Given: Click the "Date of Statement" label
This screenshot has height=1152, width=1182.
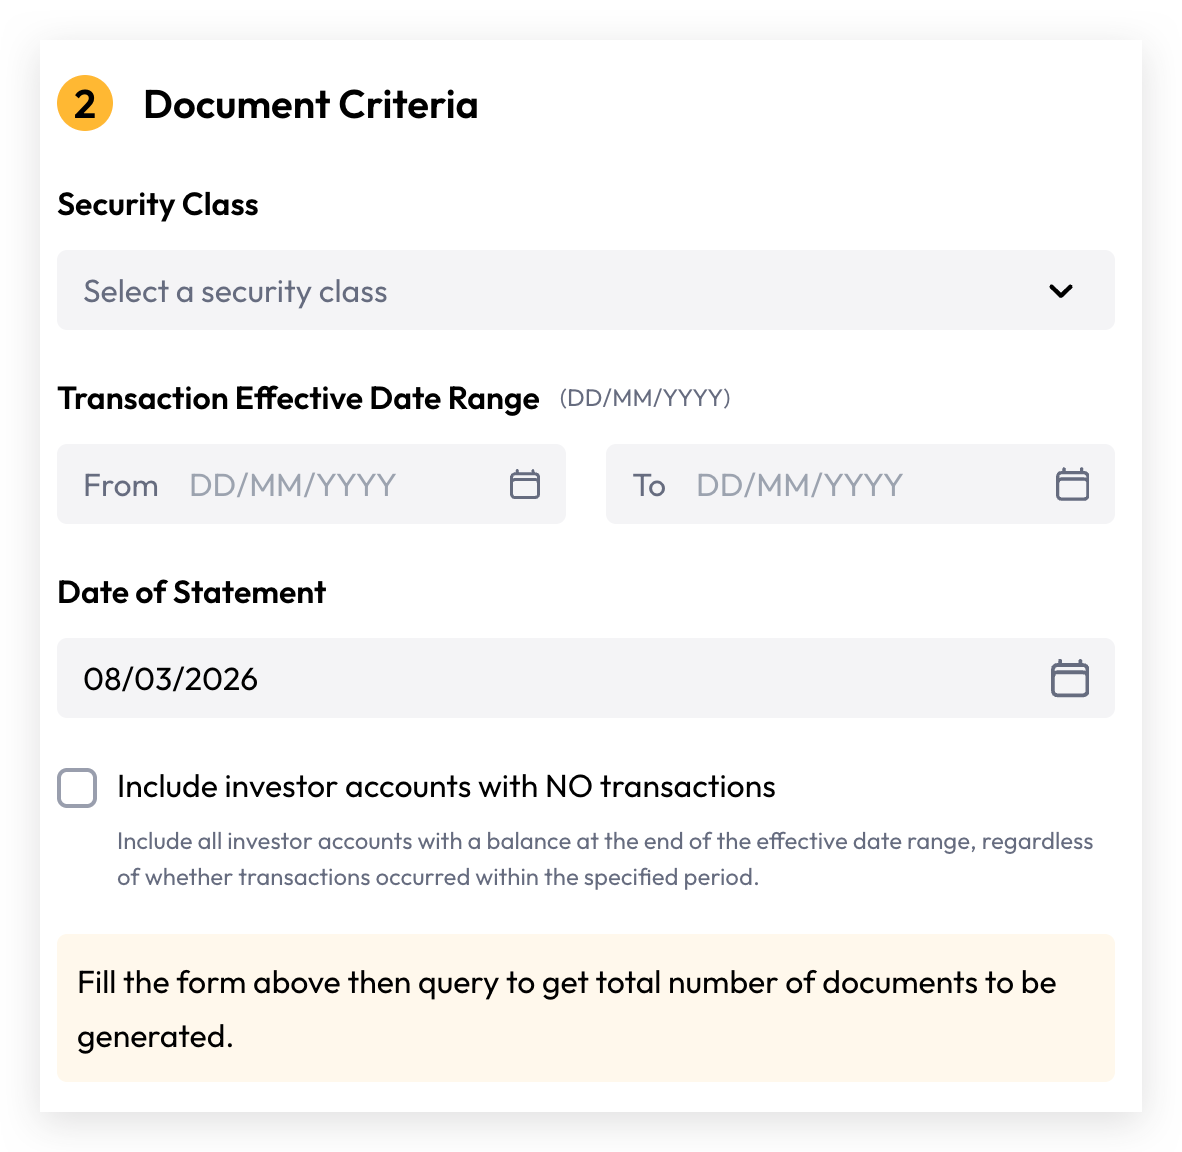Looking at the screenshot, I should click(191, 593).
